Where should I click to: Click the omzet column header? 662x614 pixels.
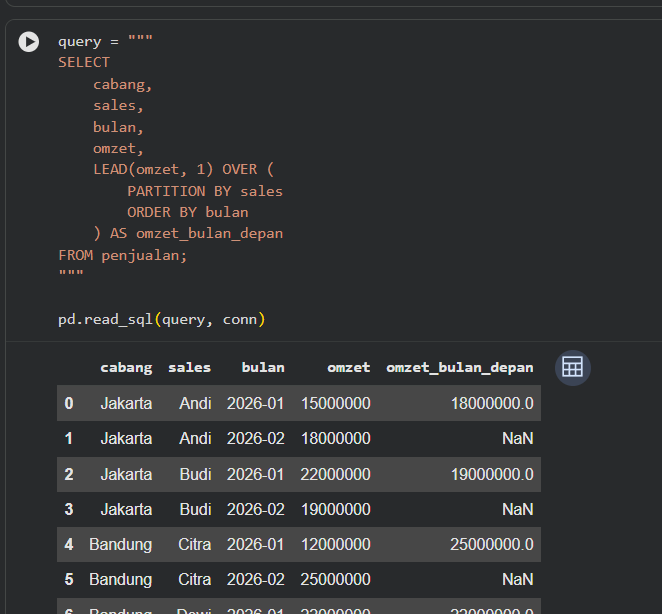coord(349,367)
